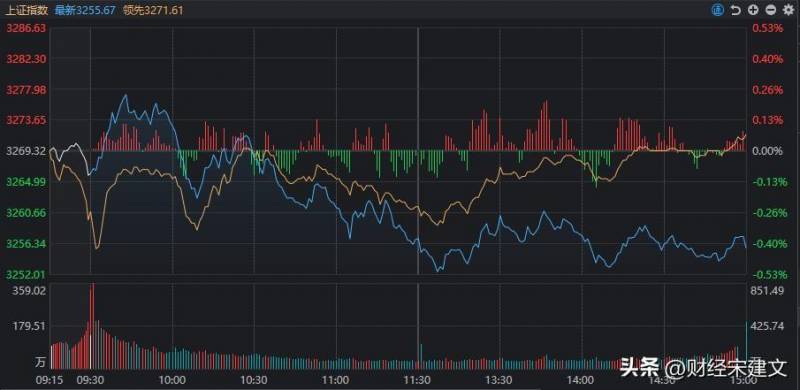Click the -0.40% green percent label

point(770,244)
